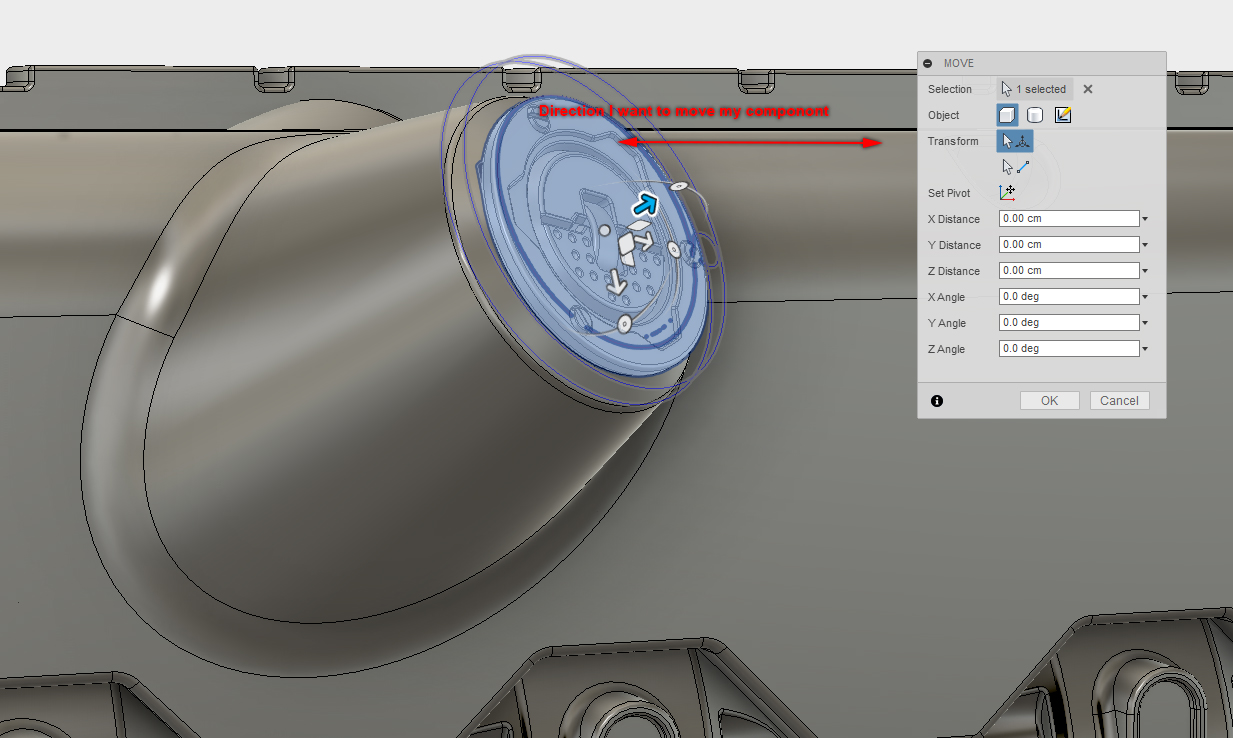Click the 'Transform' label
Viewport: 1233px width, 738px height.
953,141
